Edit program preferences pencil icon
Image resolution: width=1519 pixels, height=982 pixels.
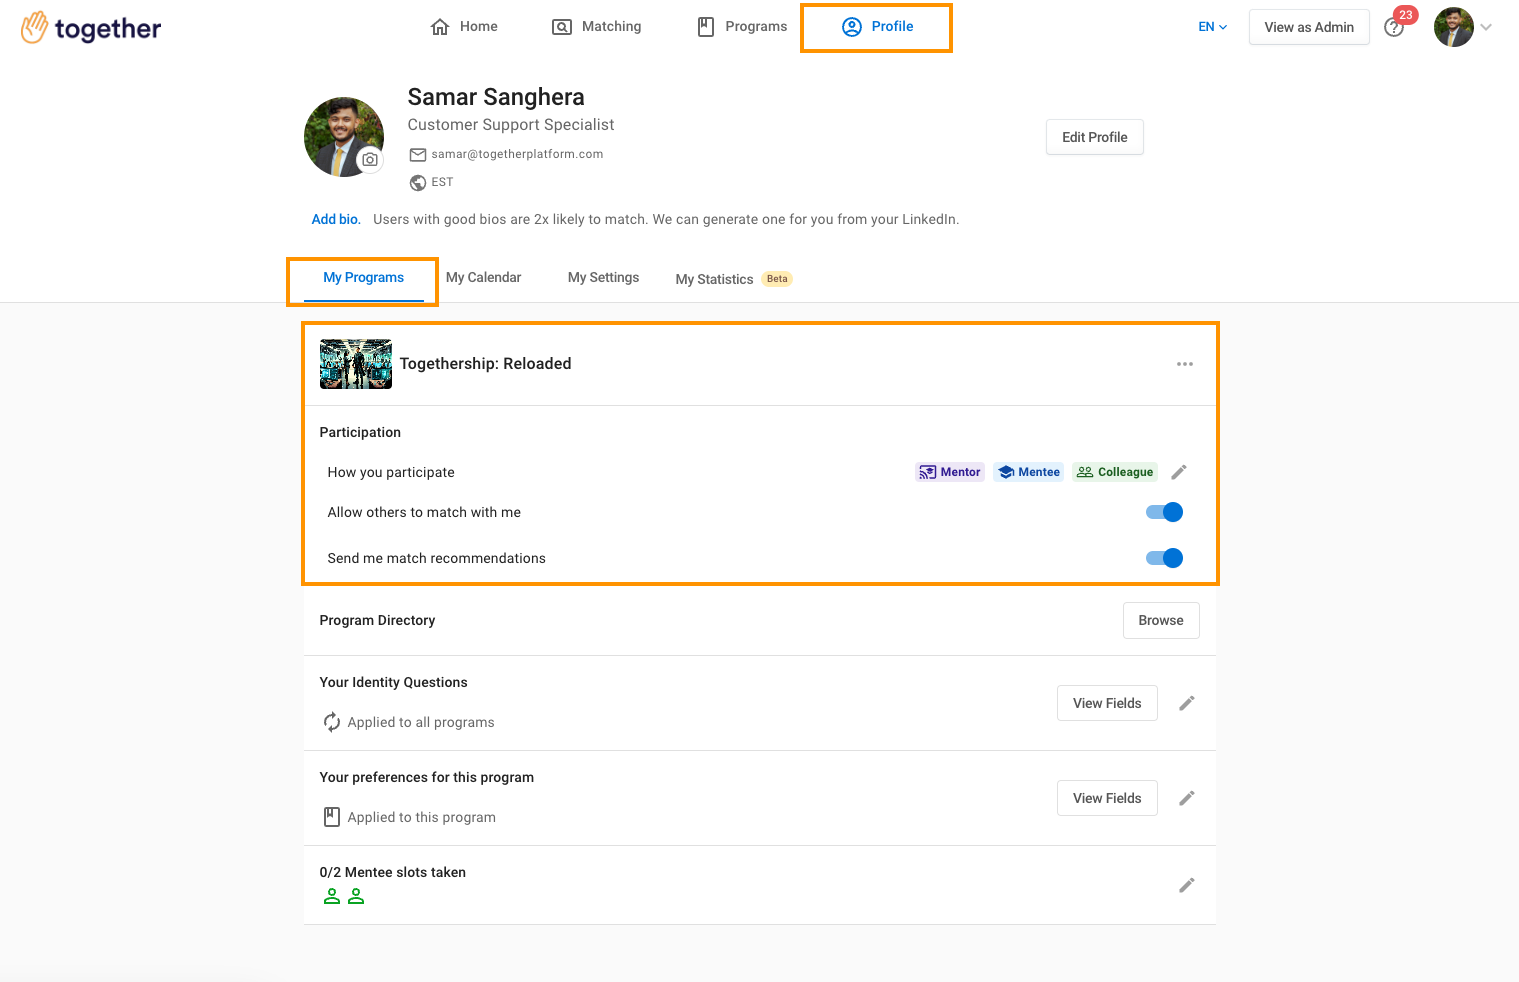click(x=1187, y=798)
